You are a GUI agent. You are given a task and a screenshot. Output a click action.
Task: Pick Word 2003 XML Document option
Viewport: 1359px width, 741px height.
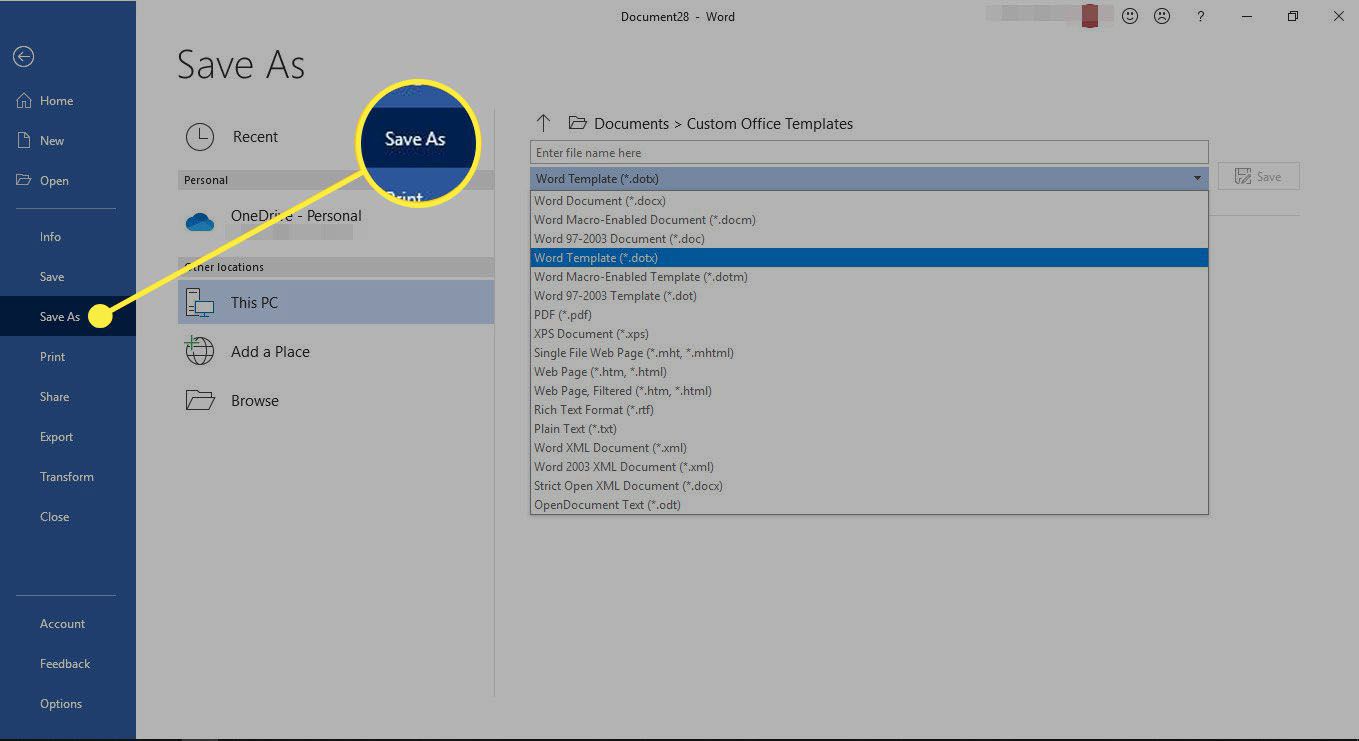tap(869, 467)
